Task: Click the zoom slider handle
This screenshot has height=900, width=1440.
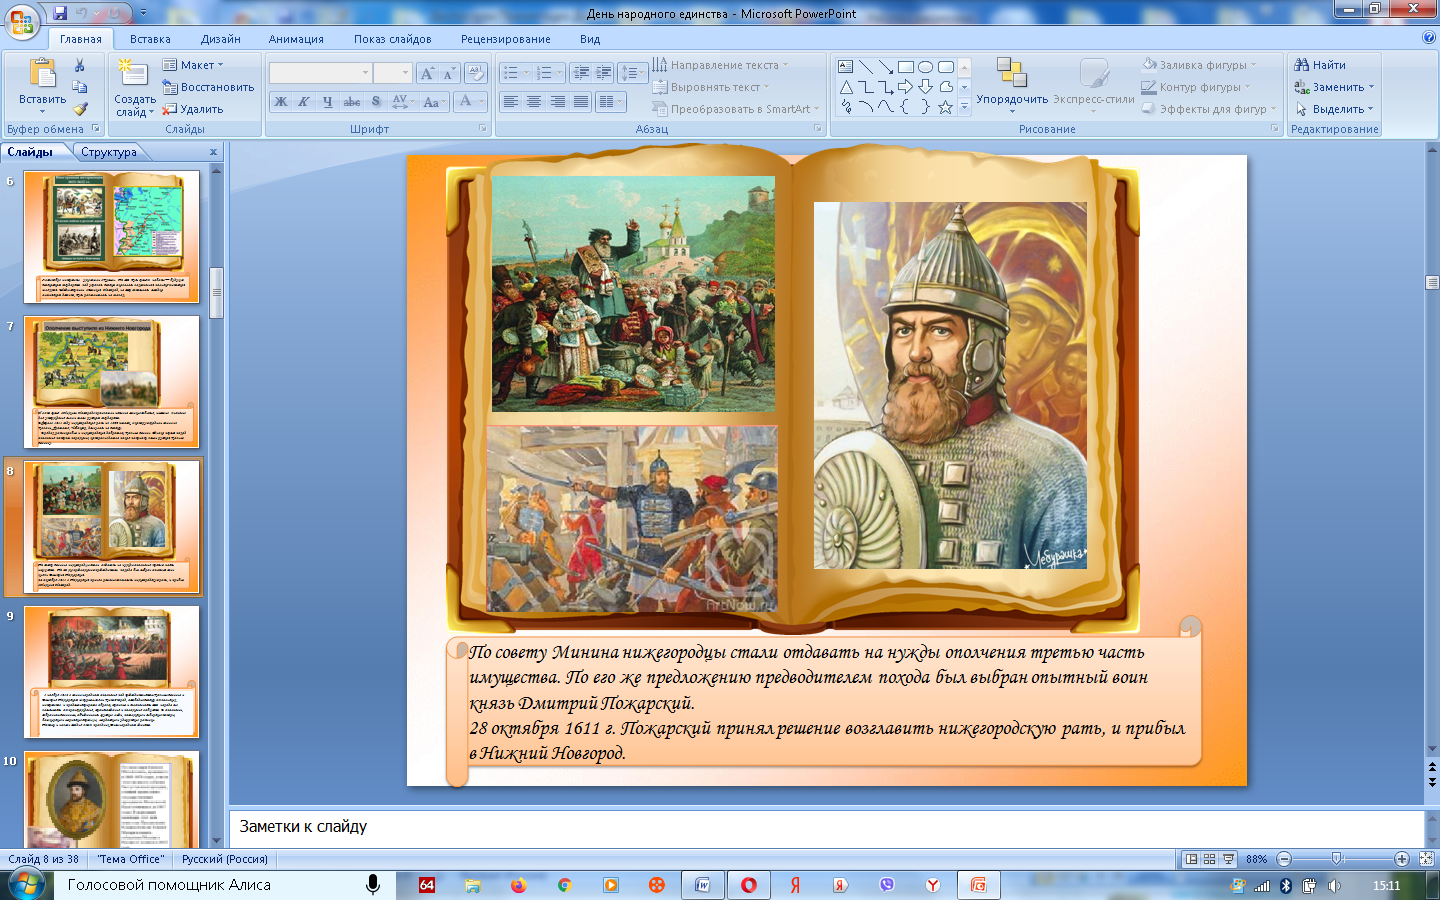Action: [x=1337, y=859]
